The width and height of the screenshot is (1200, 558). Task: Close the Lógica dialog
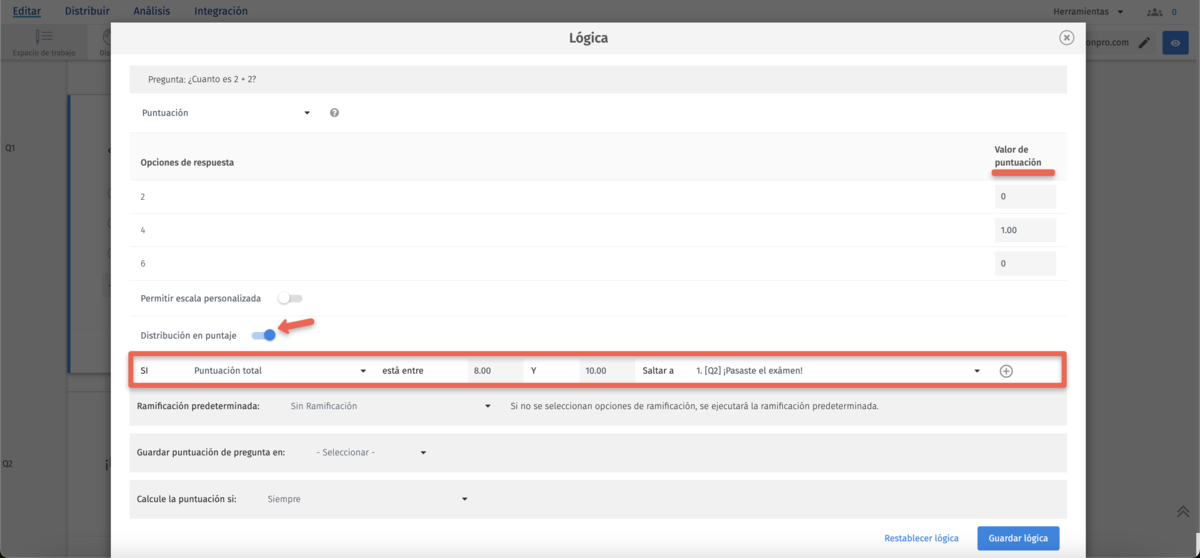(x=1066, y=38)
